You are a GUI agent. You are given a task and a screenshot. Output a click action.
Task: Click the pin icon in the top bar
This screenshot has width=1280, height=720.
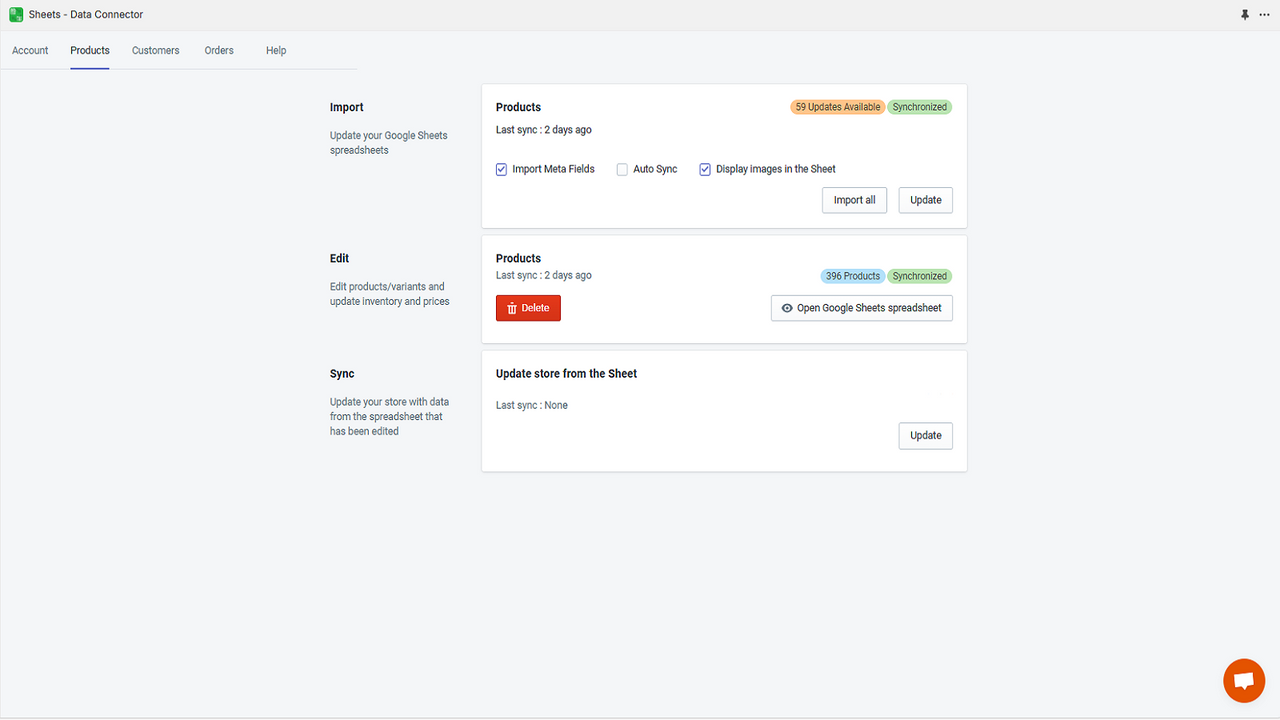[x=1245, y=15]
